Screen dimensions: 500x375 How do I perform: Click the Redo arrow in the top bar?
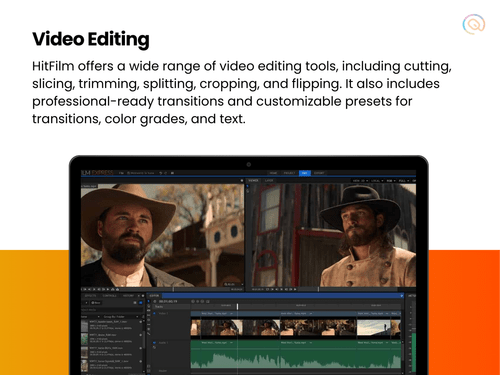tap(166, 173)
